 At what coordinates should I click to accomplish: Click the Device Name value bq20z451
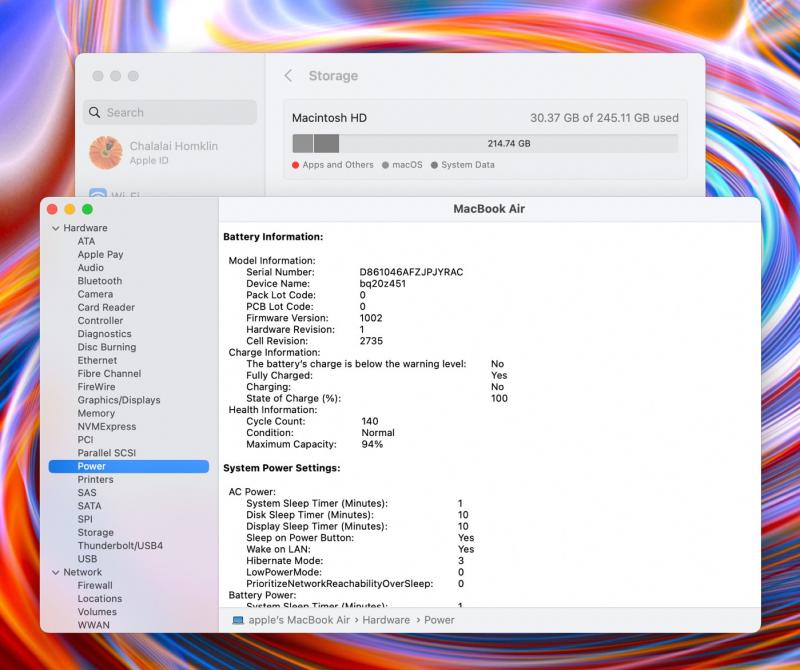click(383, 284)
